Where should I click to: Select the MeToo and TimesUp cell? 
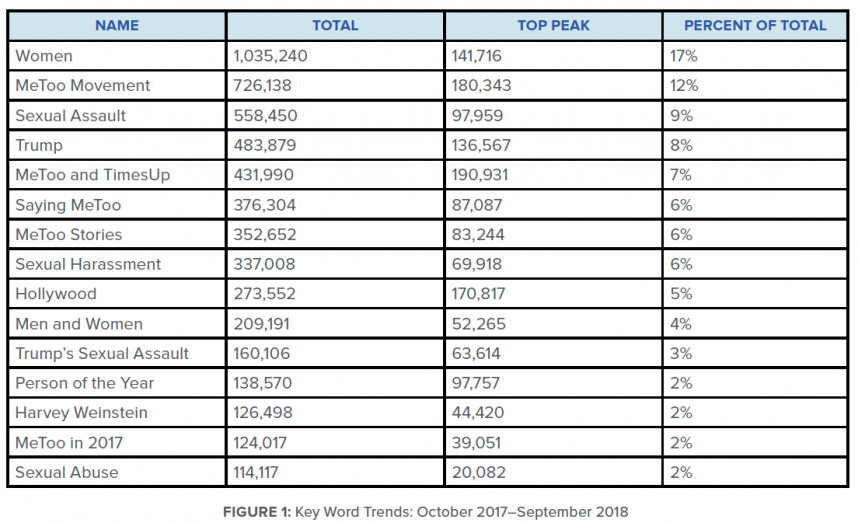[93, 175]
